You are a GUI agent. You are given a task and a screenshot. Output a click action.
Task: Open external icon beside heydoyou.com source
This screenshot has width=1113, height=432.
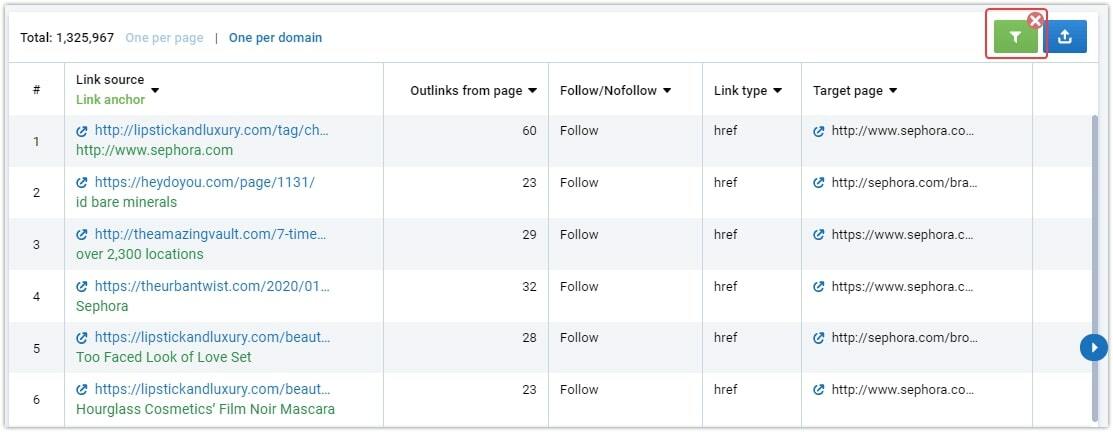click(x=82, y=183)
